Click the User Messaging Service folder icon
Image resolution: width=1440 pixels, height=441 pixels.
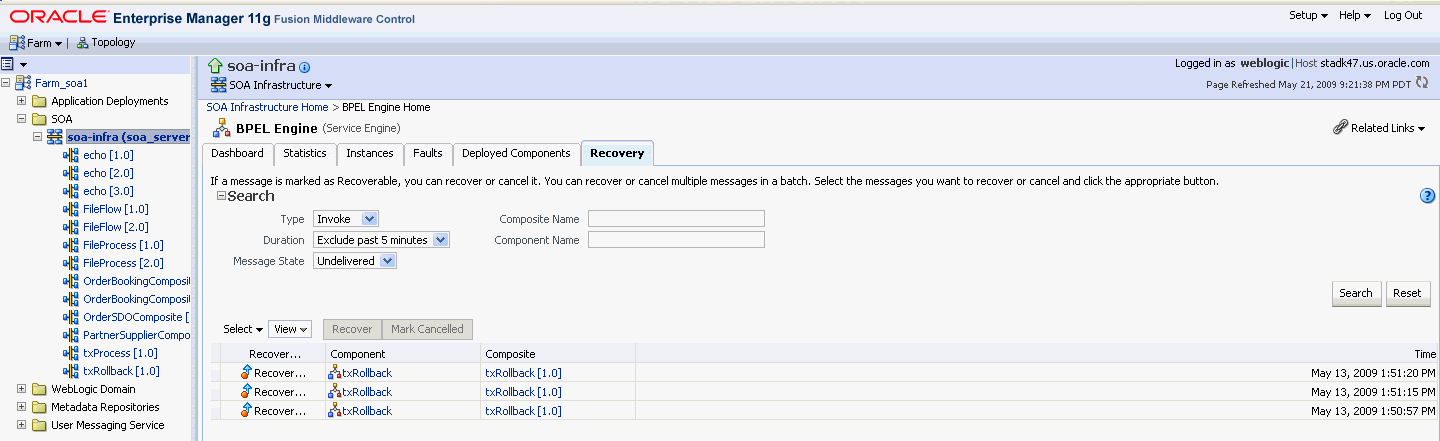click(39, 425)
